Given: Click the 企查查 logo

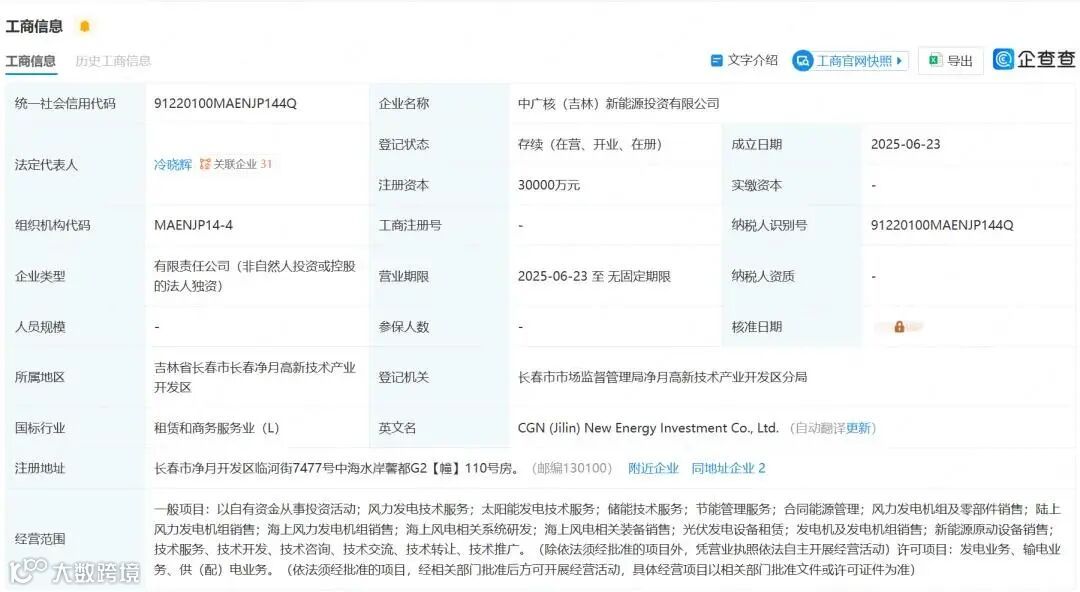Looking at the screenshot, I should click(1034, 59).
